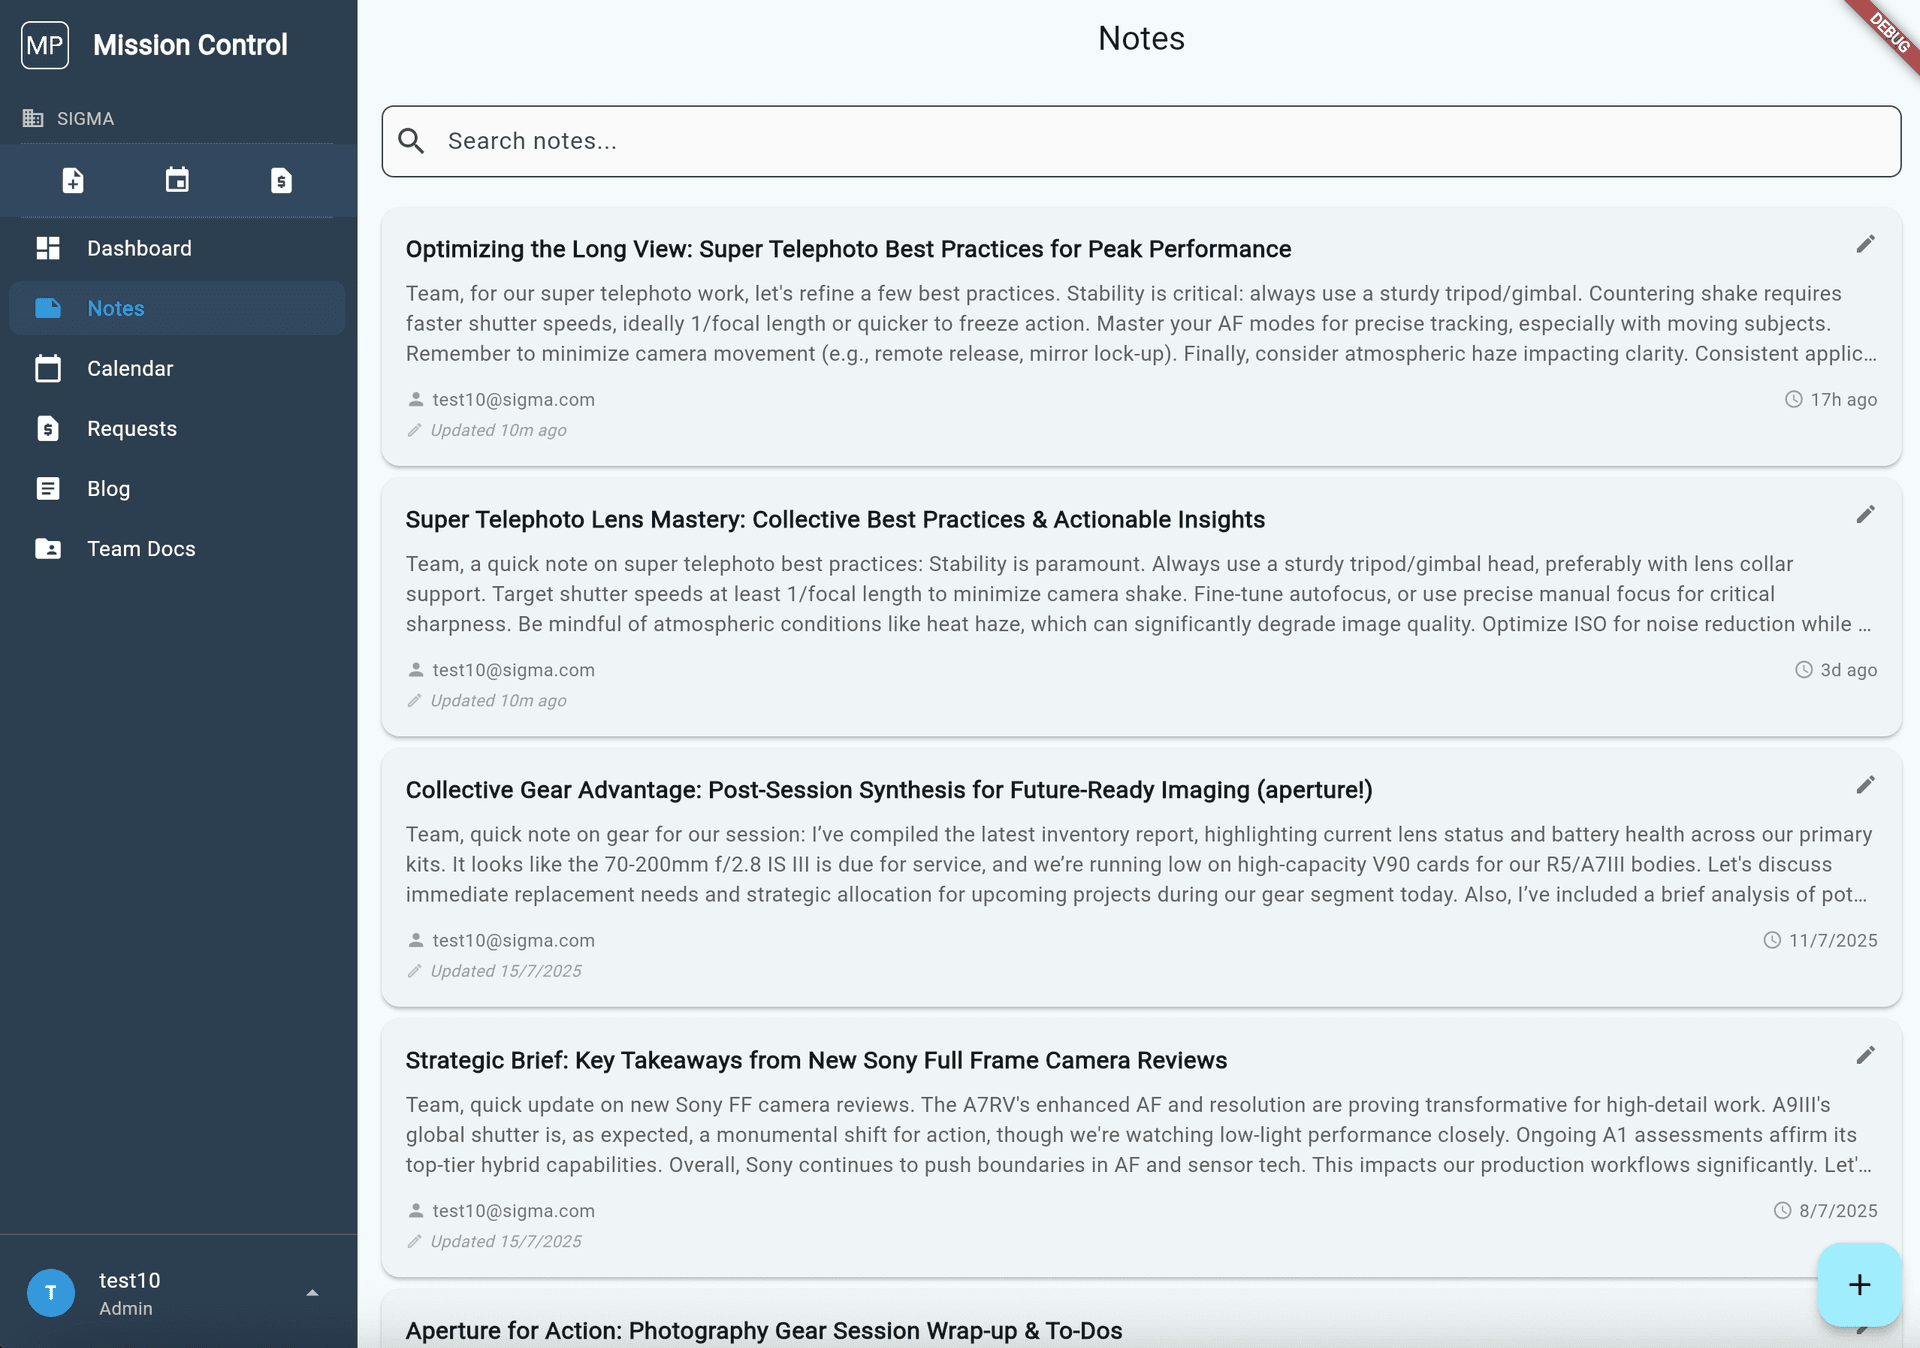
Task: Click author email on Lens Mastery note
Action: coord(513,670)
